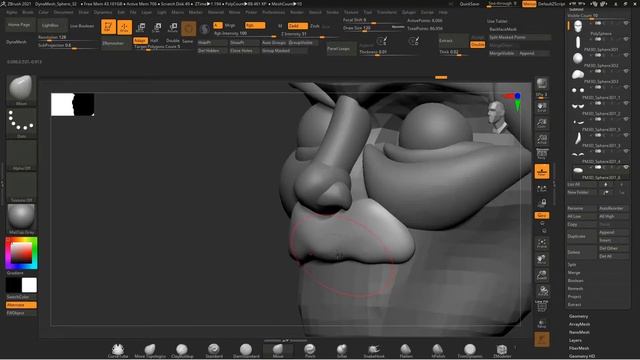The image size is (640, 360).
Task: Expand the Layers palette section
Action: [575, 340]
